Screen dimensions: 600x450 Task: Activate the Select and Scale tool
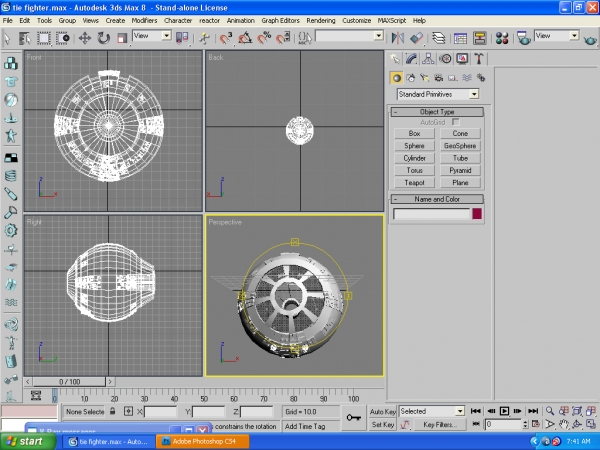(x=122, y=38)
